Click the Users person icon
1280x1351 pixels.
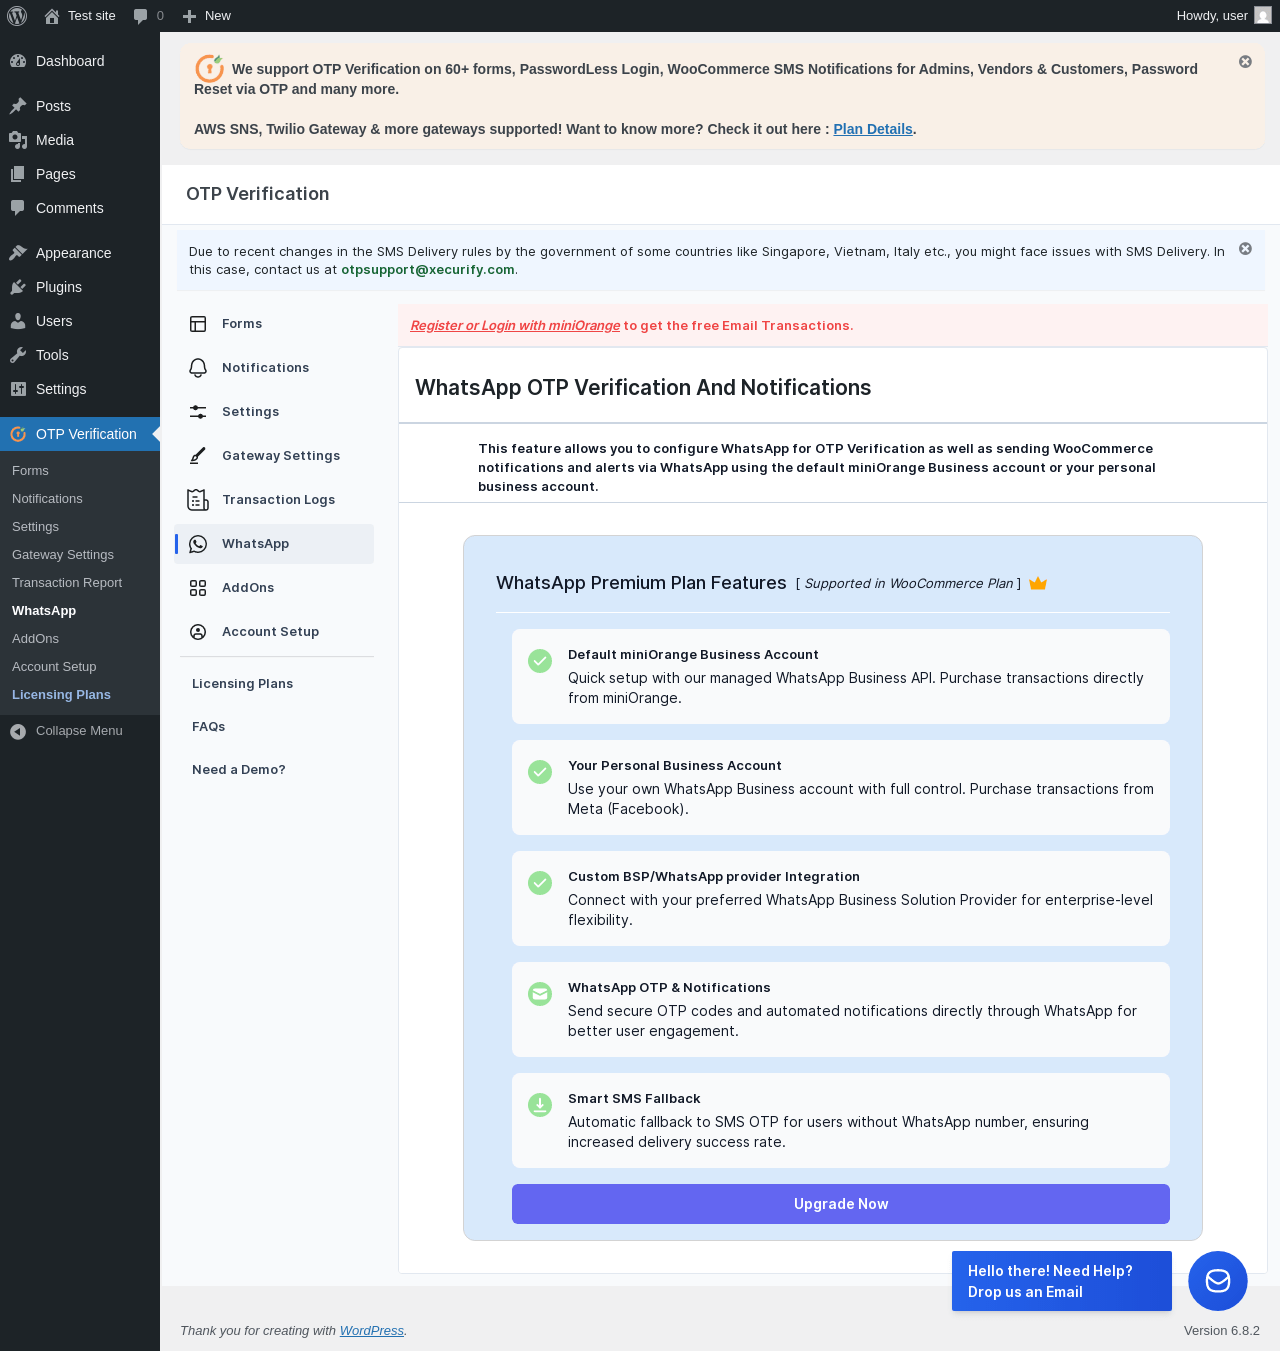click(x=18, y=321)
